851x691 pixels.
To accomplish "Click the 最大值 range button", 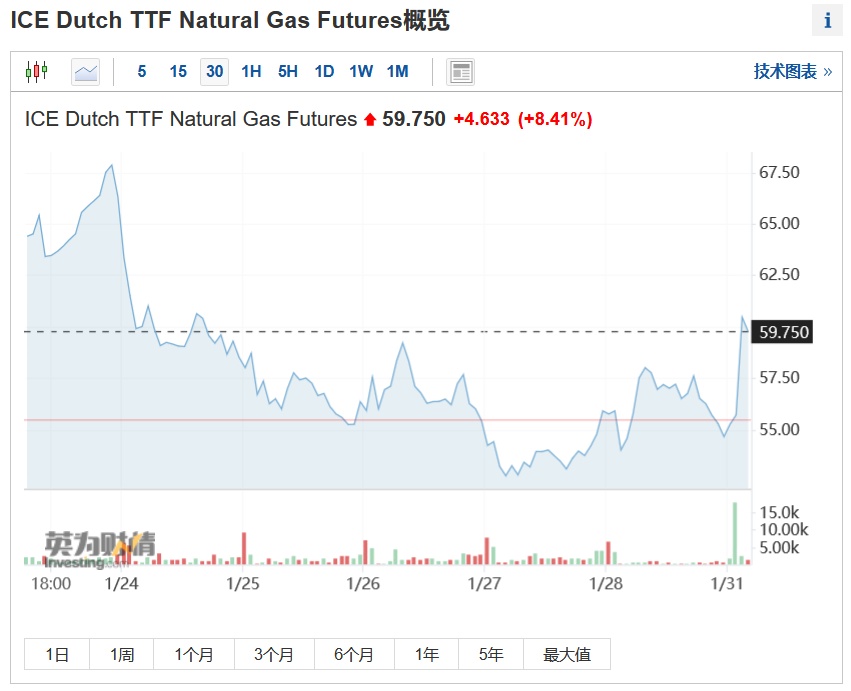I will coord(567,655).
